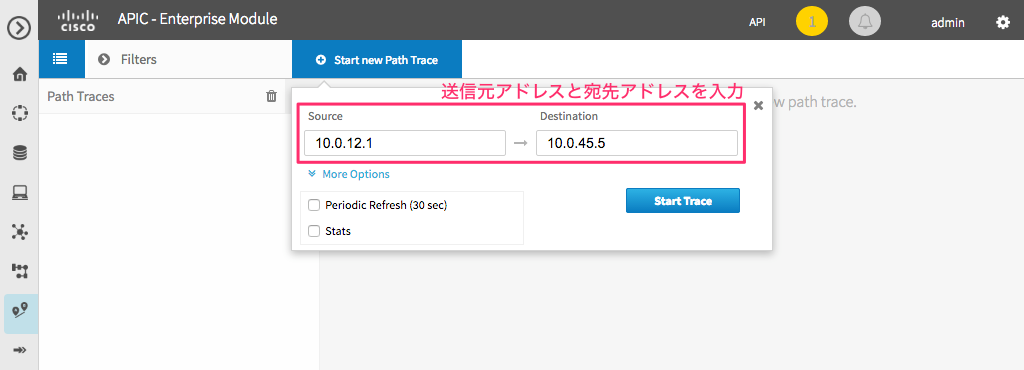
Task: Open the Discovery circle icon in sidebar
Action: 20,113
